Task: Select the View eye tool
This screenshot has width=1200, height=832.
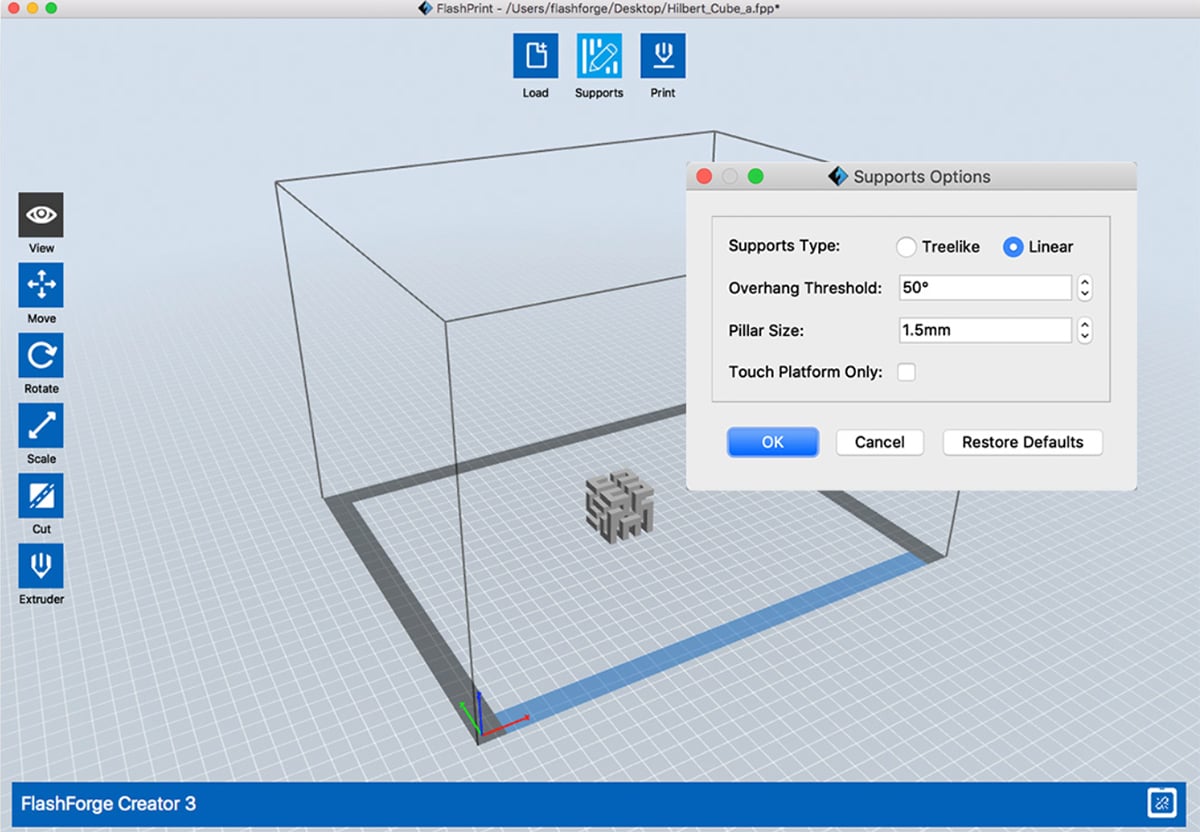Action: [x=41, y=215]
